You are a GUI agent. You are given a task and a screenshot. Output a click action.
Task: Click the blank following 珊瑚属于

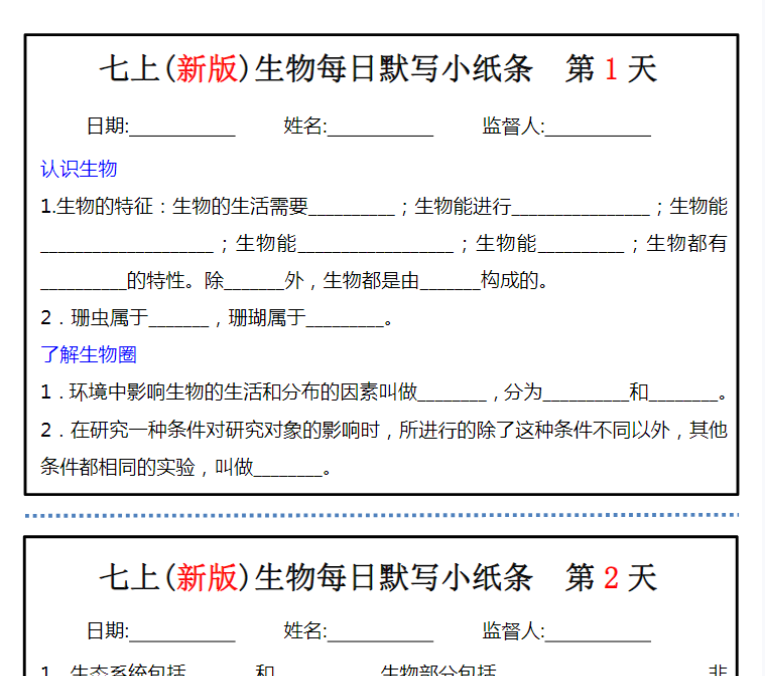tap(345, 319)
